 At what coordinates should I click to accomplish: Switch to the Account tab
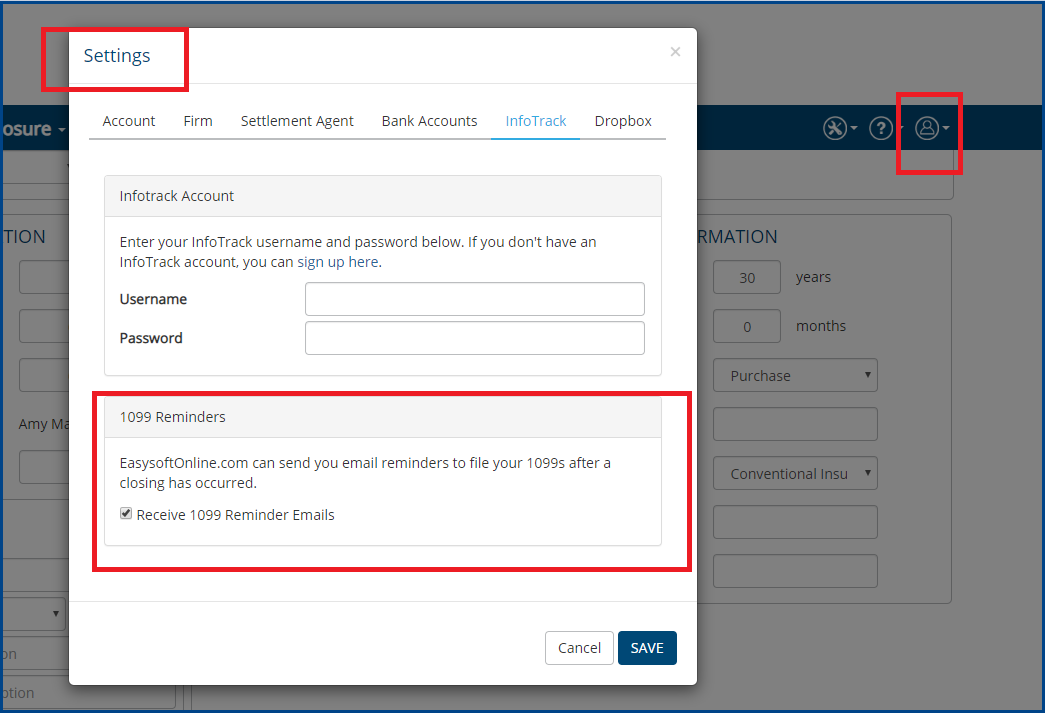129,121
